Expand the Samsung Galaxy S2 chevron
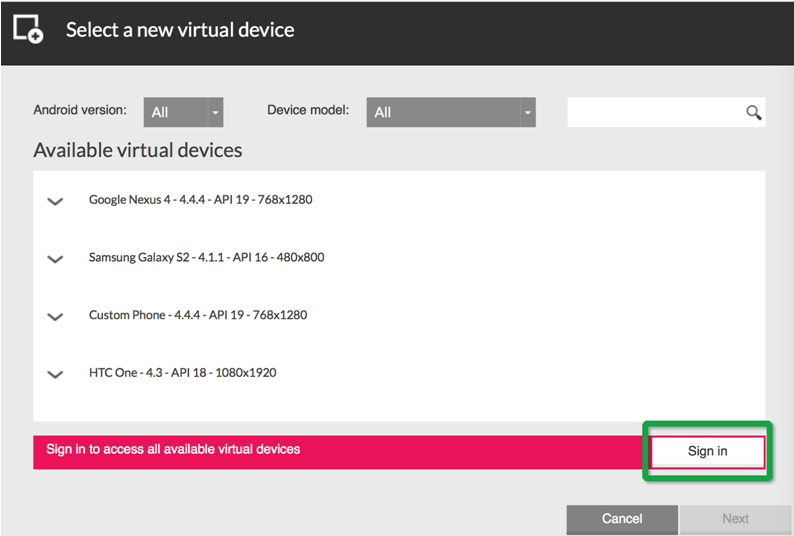 tap(55, 259)
